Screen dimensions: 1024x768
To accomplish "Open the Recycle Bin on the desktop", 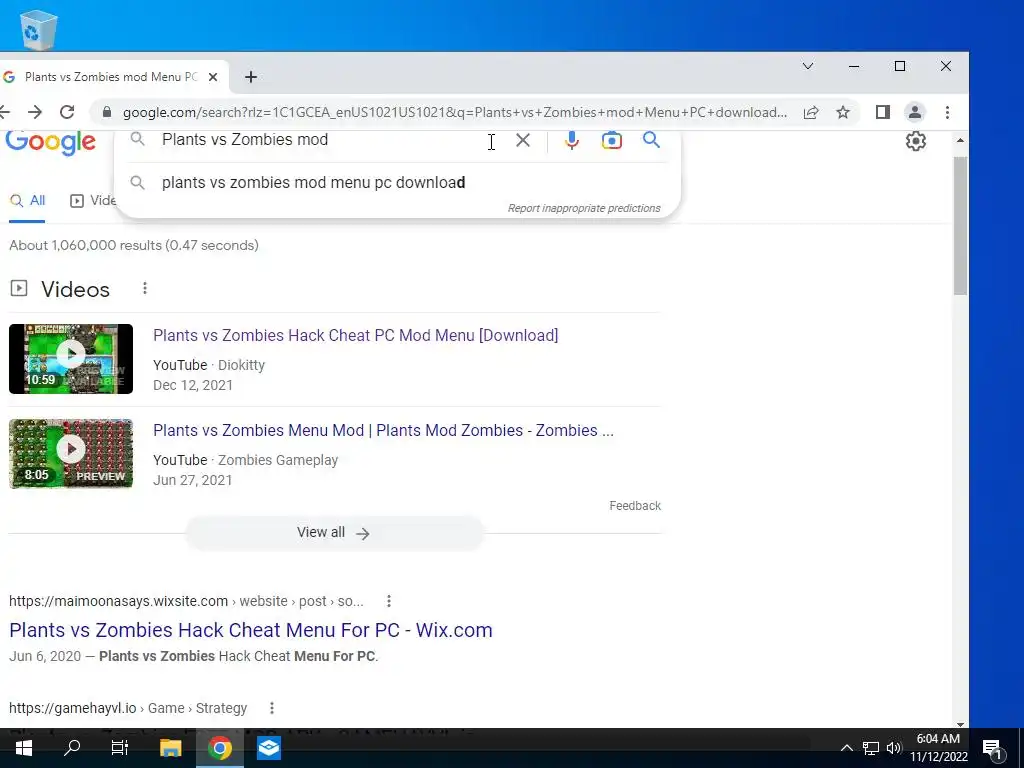I will click(38, 29).
